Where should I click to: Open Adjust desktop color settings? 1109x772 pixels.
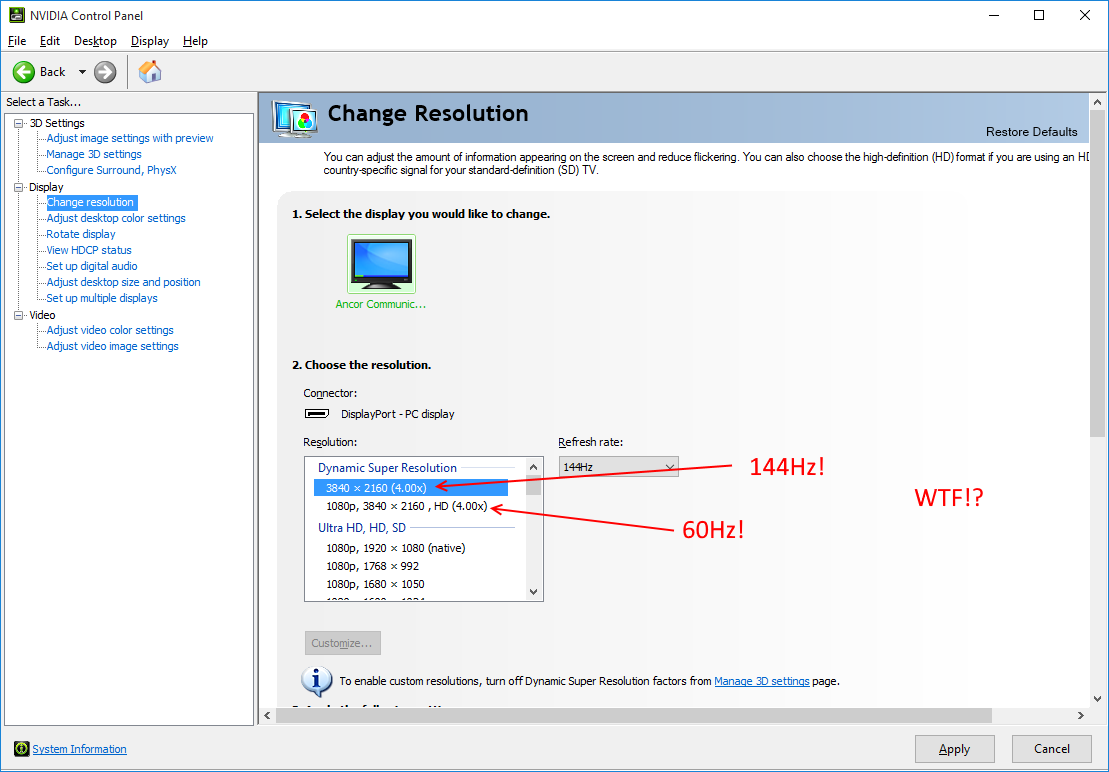tap(116, 218)
